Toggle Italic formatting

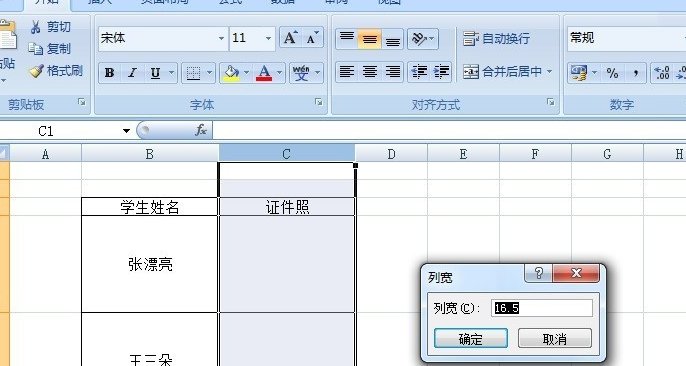[x=132, y=73]
